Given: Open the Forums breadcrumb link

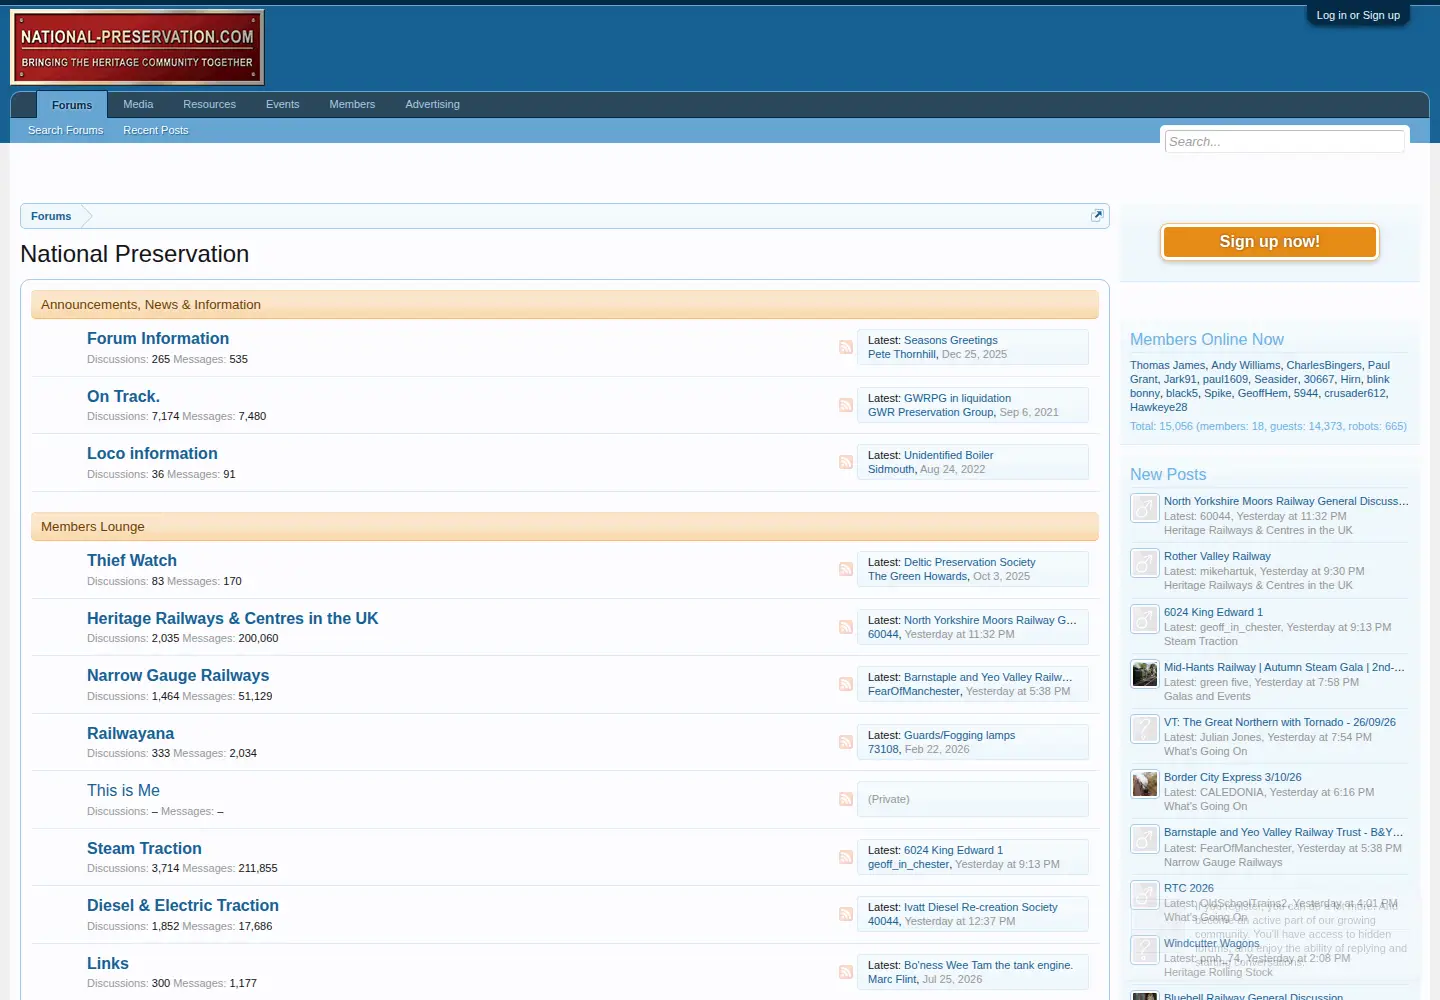Looking at the screenshot, I should (x=51, y=216).
